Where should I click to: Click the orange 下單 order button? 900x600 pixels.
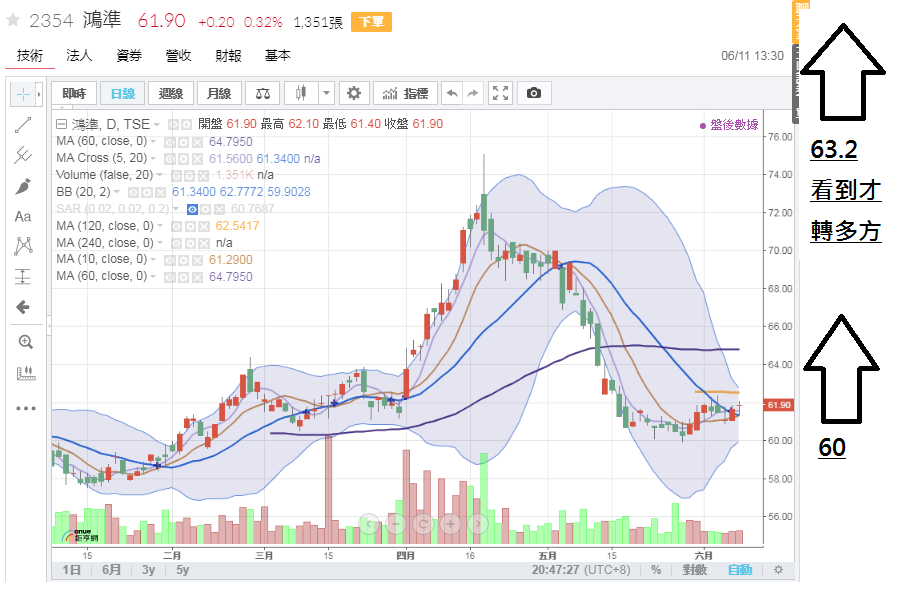coord(371,22)
